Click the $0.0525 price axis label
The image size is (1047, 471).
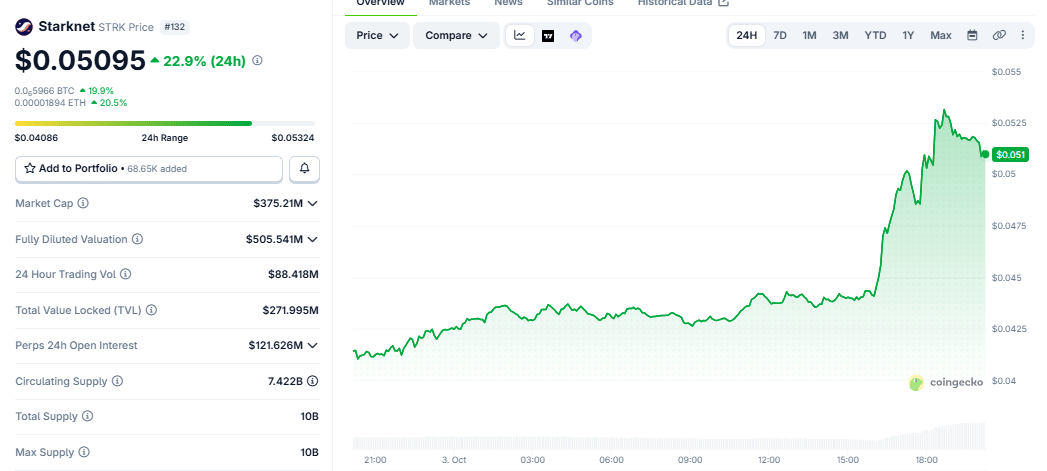[1008, 123]
